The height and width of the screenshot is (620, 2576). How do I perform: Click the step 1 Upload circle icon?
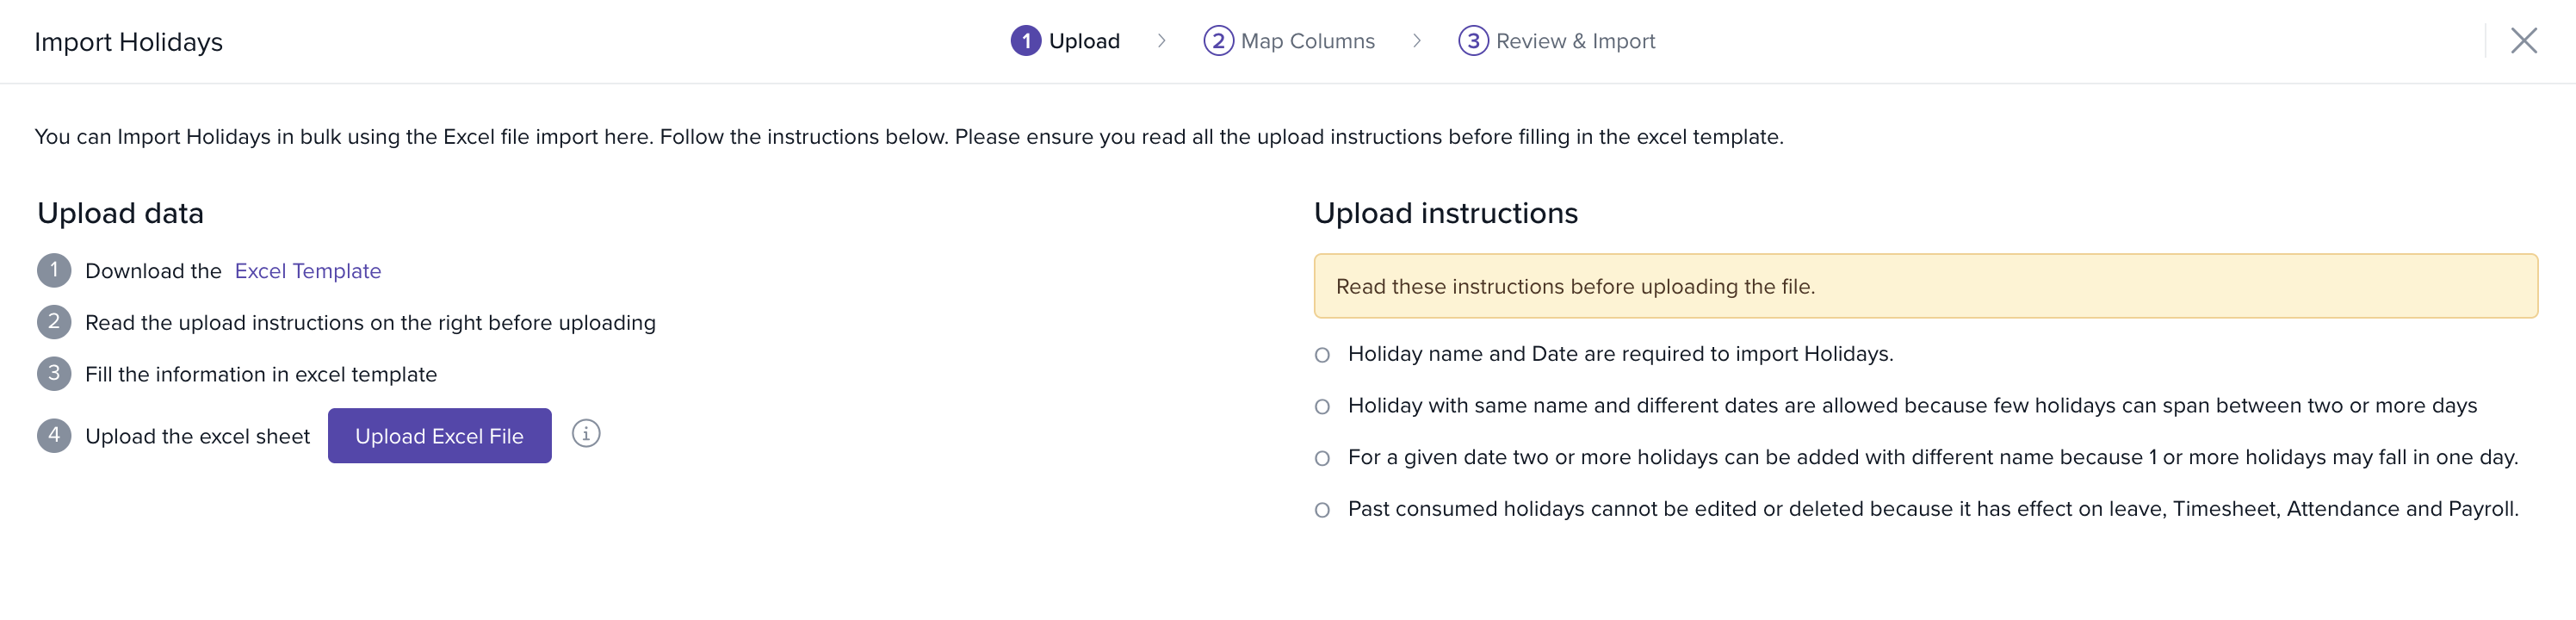point(1025,41)
